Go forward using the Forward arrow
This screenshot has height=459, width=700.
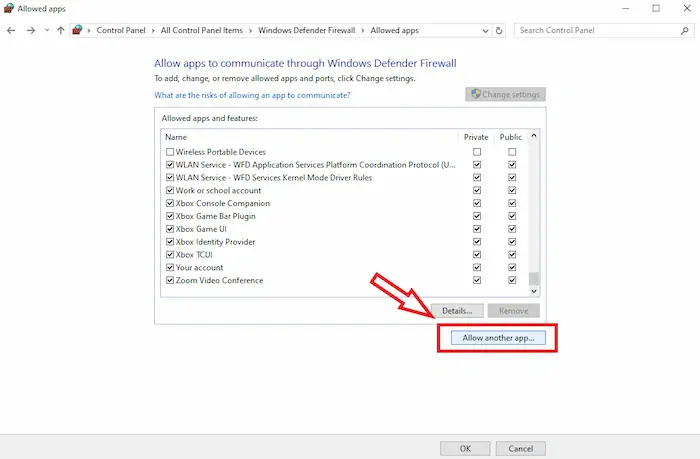click(x=31, y=30)
